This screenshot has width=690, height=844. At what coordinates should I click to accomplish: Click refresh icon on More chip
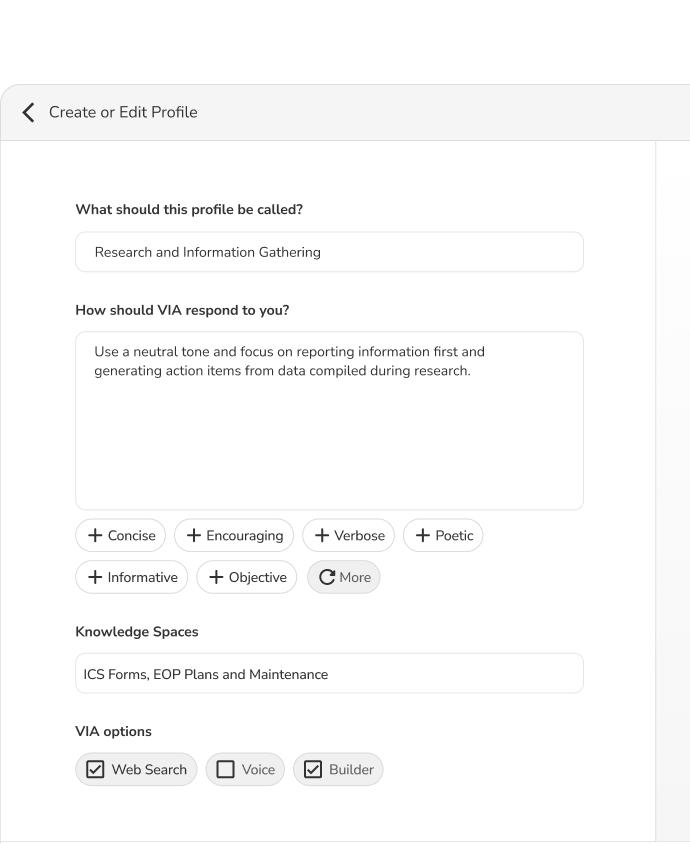[x=327, y=578]
